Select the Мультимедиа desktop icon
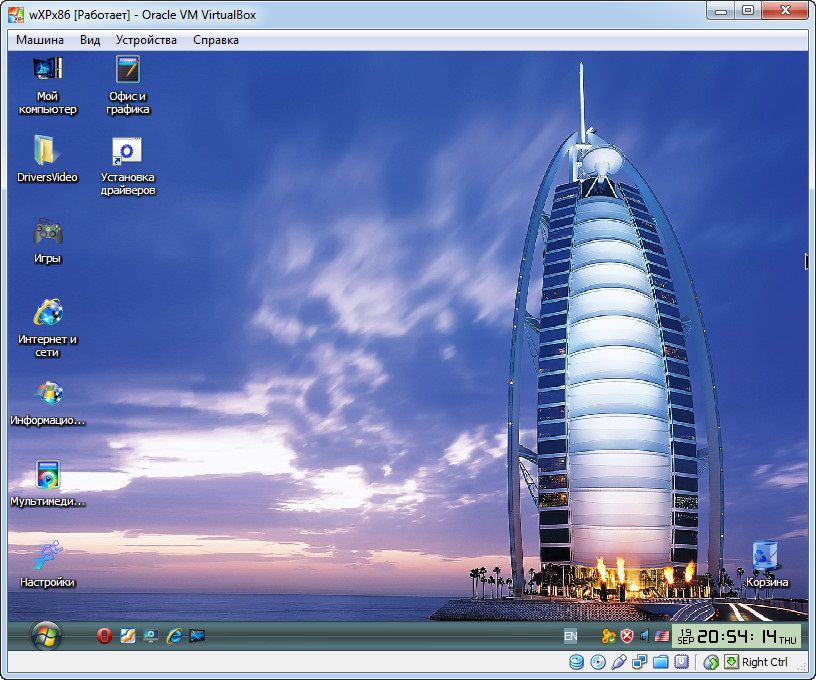The height and width of the screenshot is (680, 816). pos(47,475)
